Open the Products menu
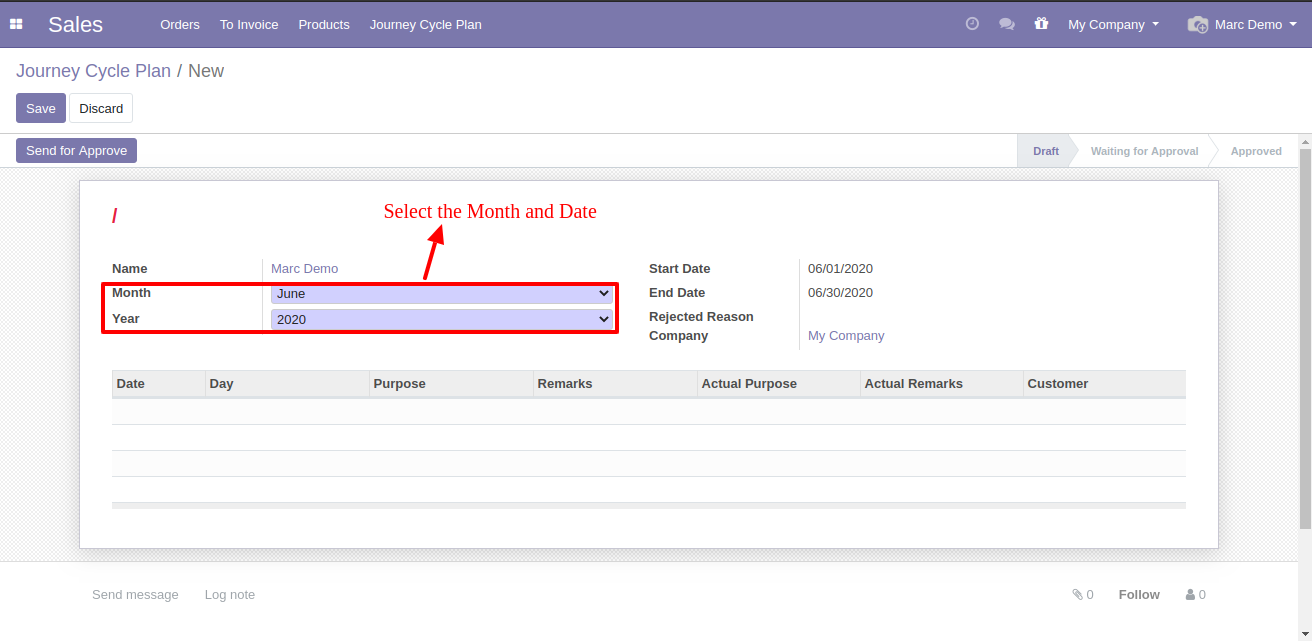Screen dimensions: 1312x641 [324, 24]
